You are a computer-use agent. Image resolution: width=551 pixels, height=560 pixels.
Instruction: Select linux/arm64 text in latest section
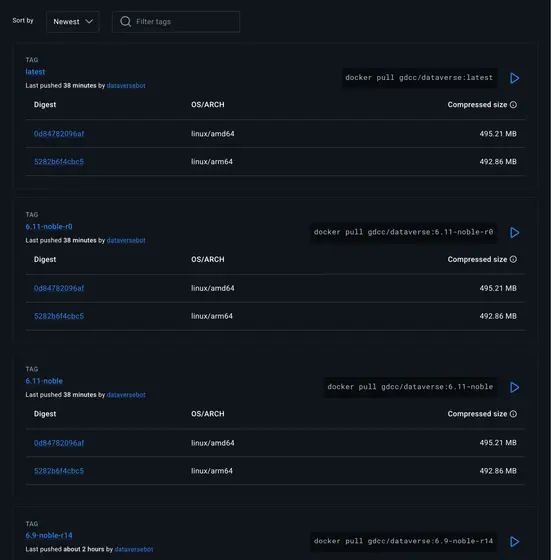coord(212,162)
